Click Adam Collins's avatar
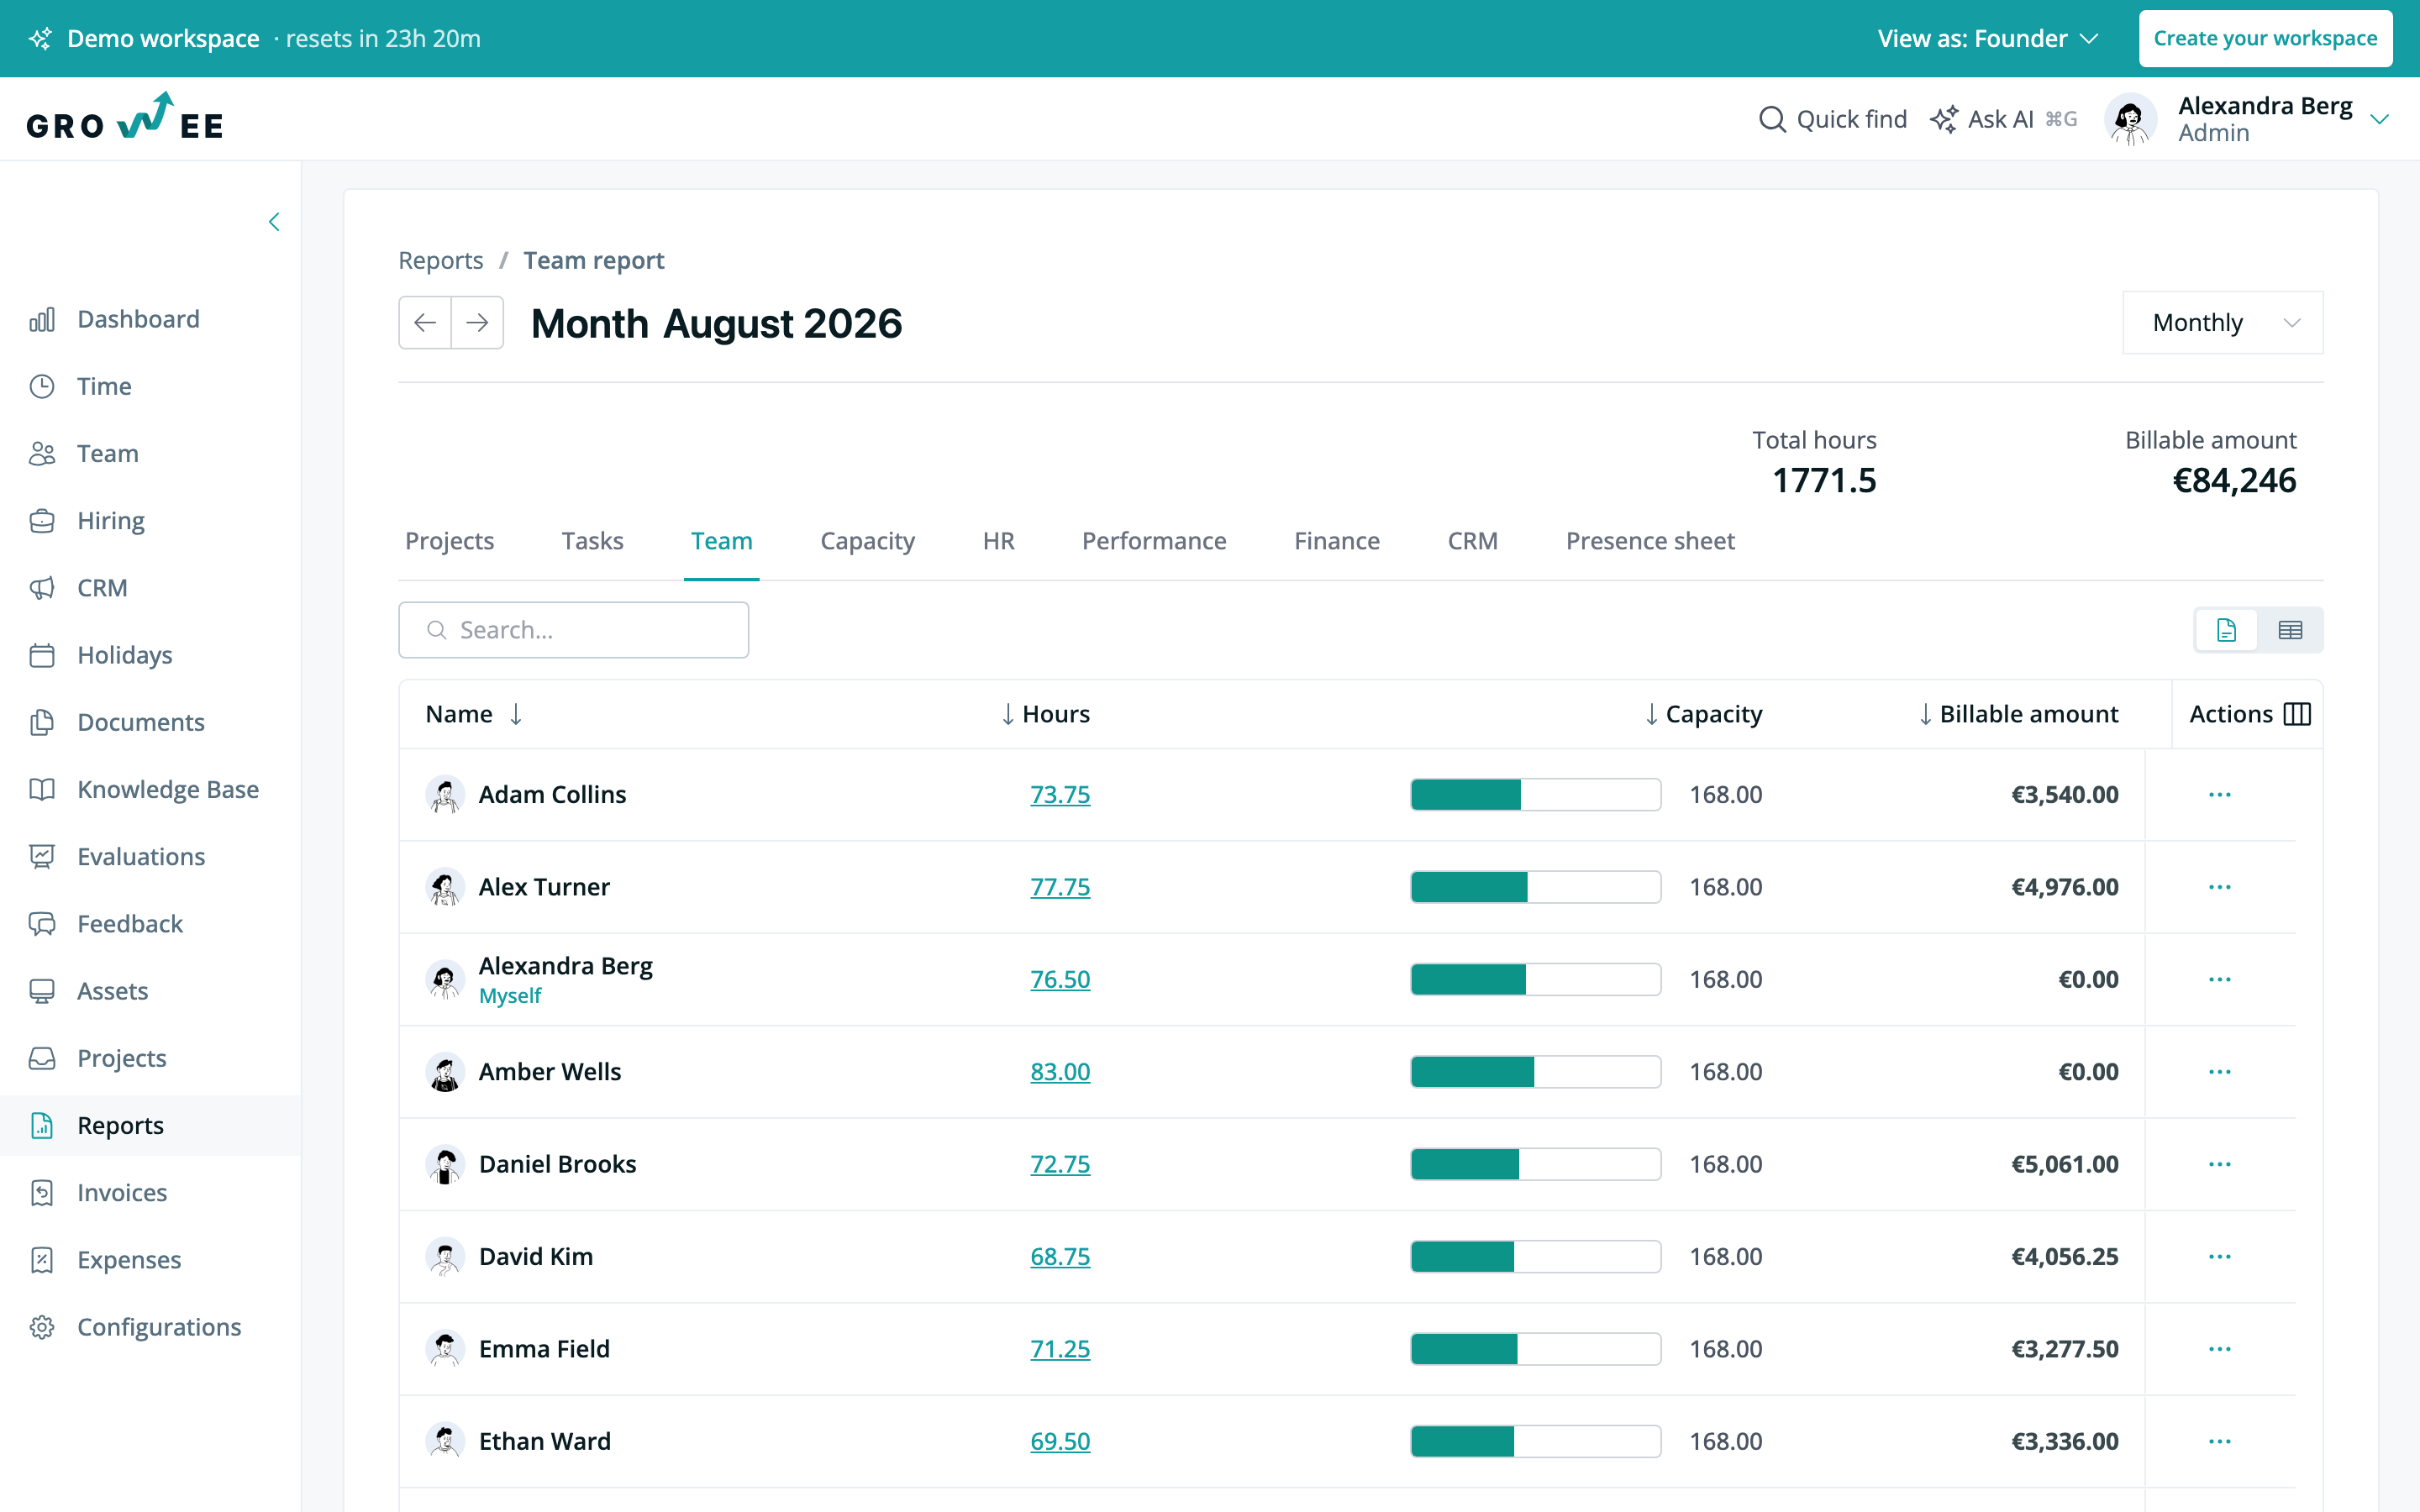This screenshot has height=1512, width=2420. [x=445, y=795]
